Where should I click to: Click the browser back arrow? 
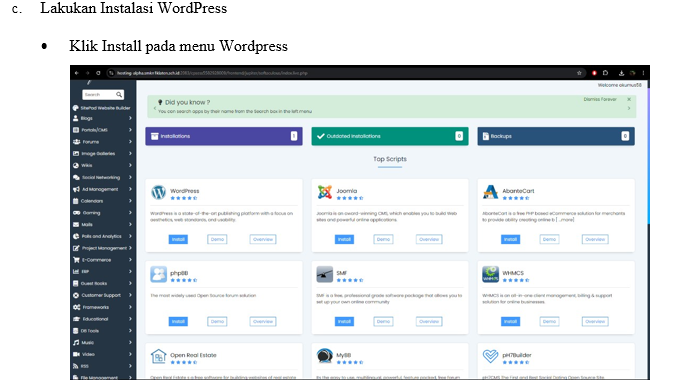77,73
